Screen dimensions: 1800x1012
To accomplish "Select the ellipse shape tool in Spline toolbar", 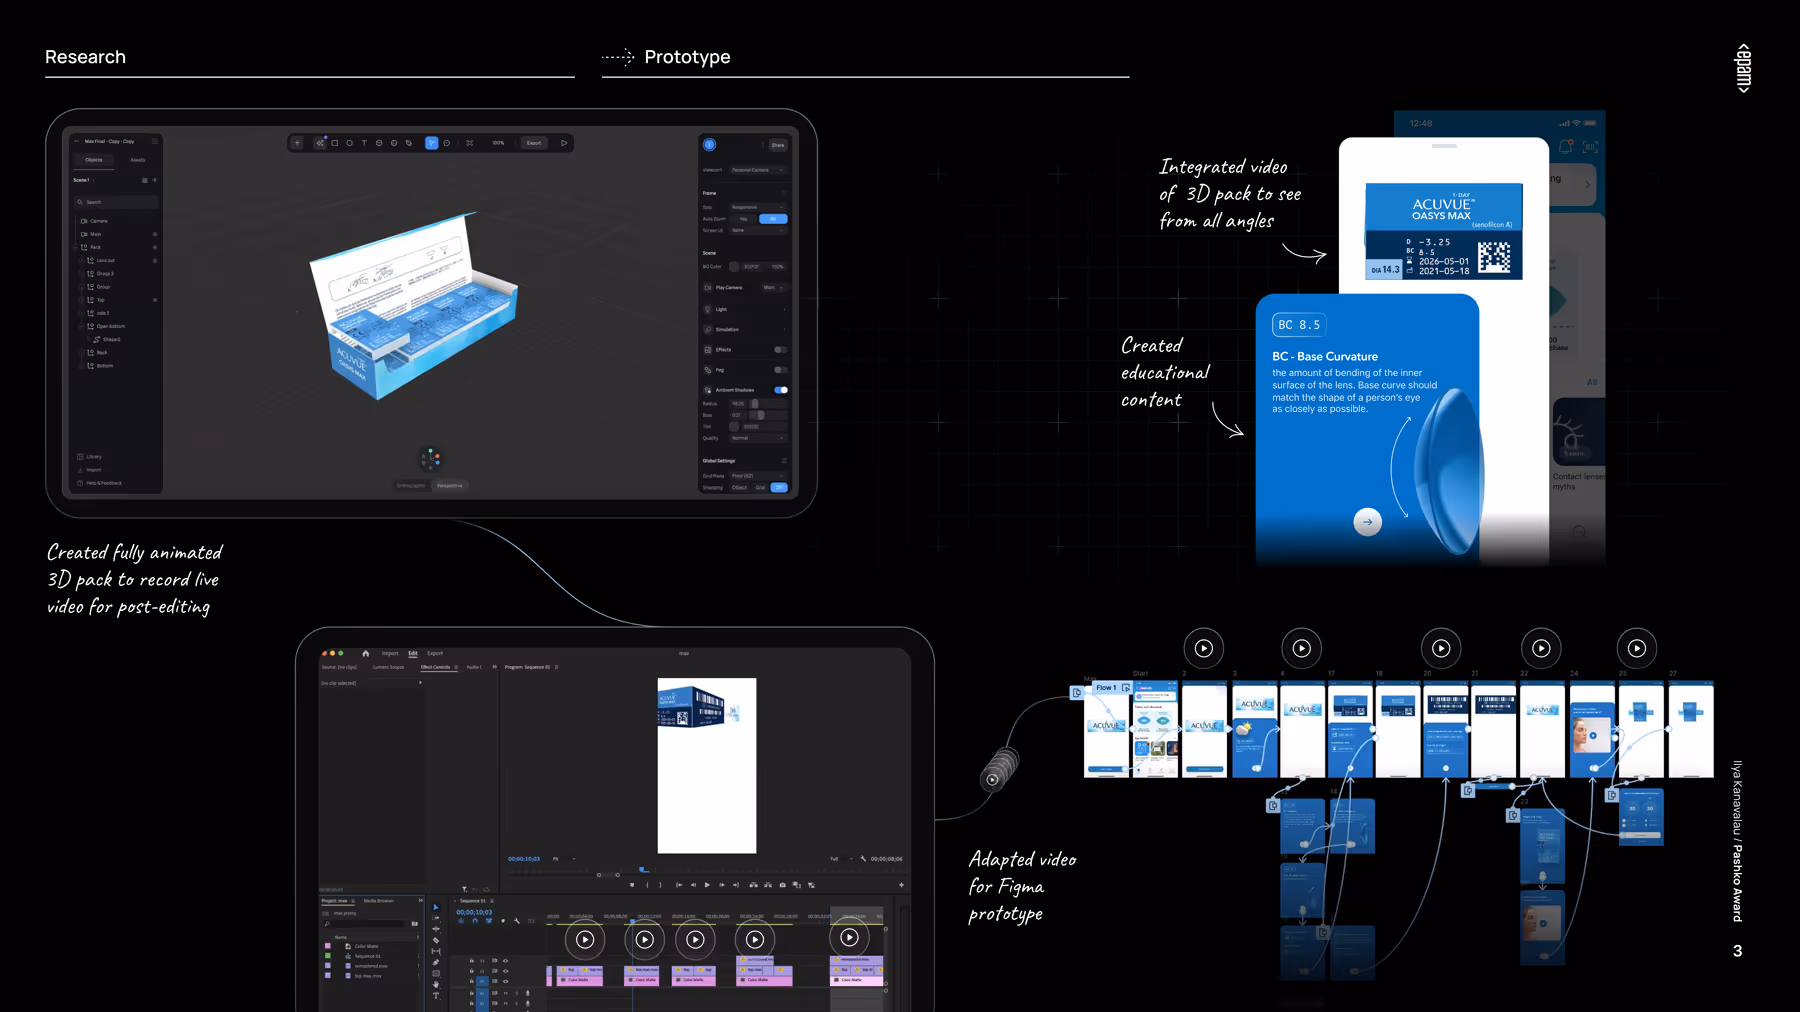I will 349,143.
